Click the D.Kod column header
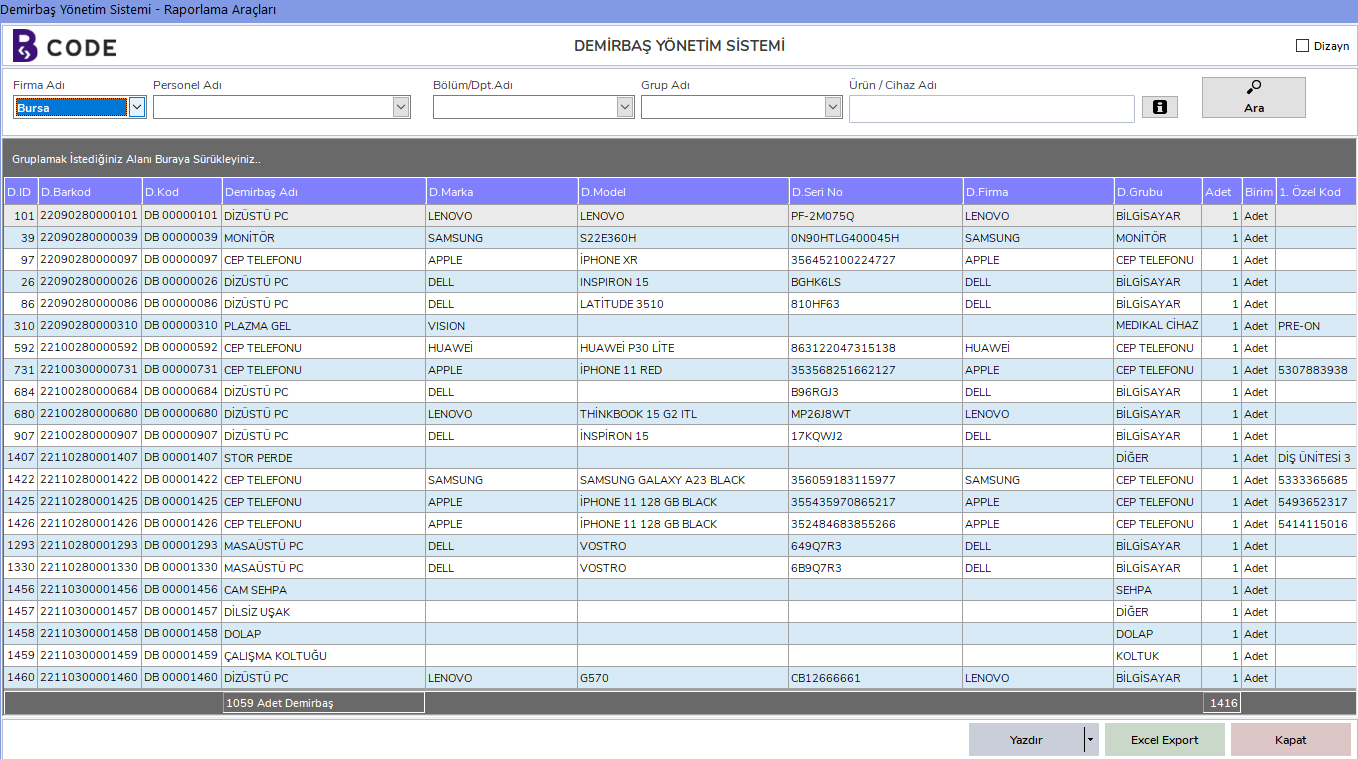Viewport: 1358px width, 759px height. click(182, 192)
